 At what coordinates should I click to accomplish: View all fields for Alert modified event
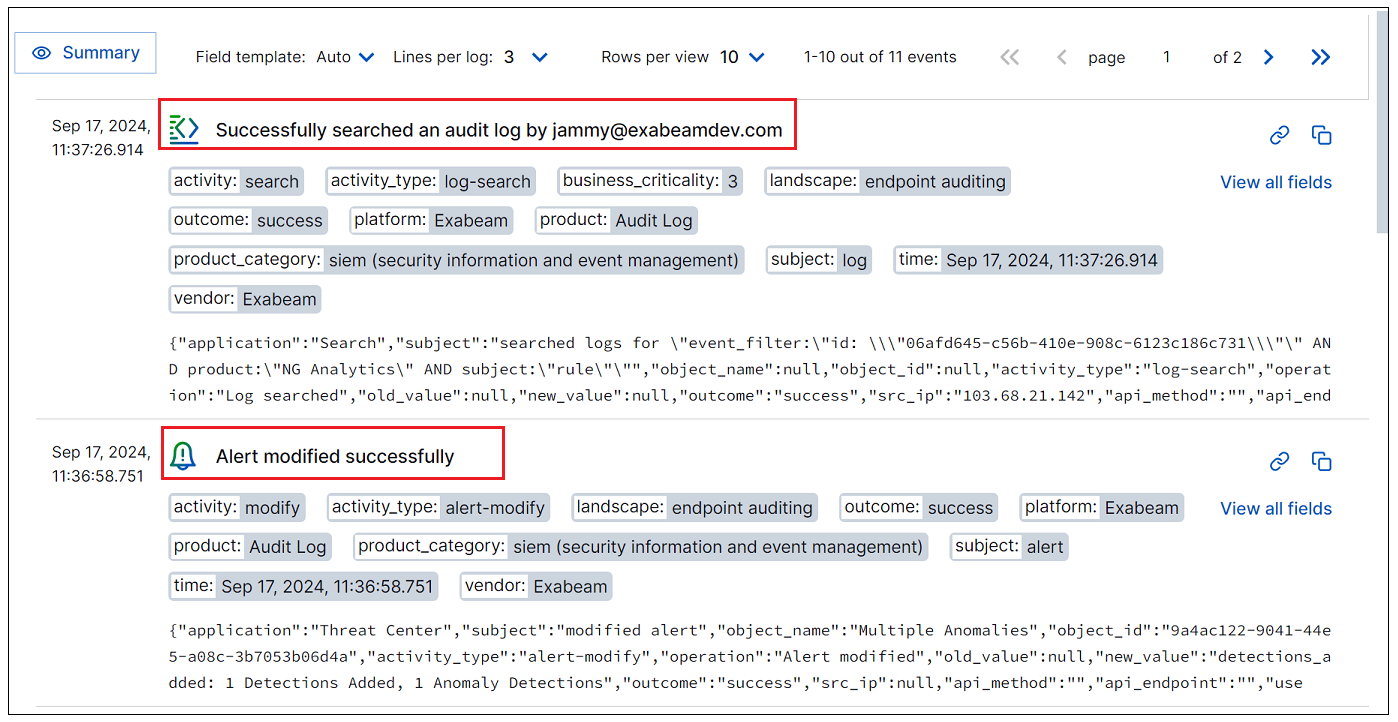click(x=1276, y=508)
